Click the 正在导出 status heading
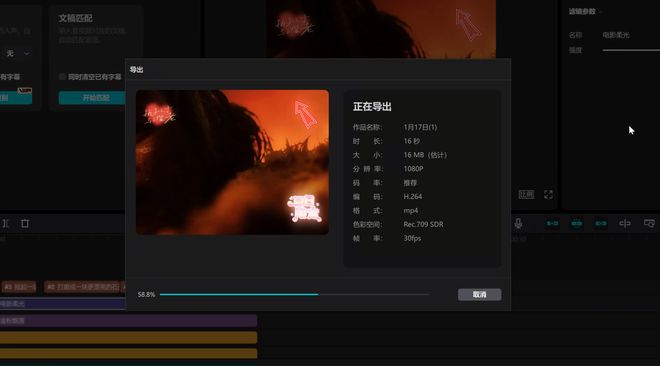 372,107
